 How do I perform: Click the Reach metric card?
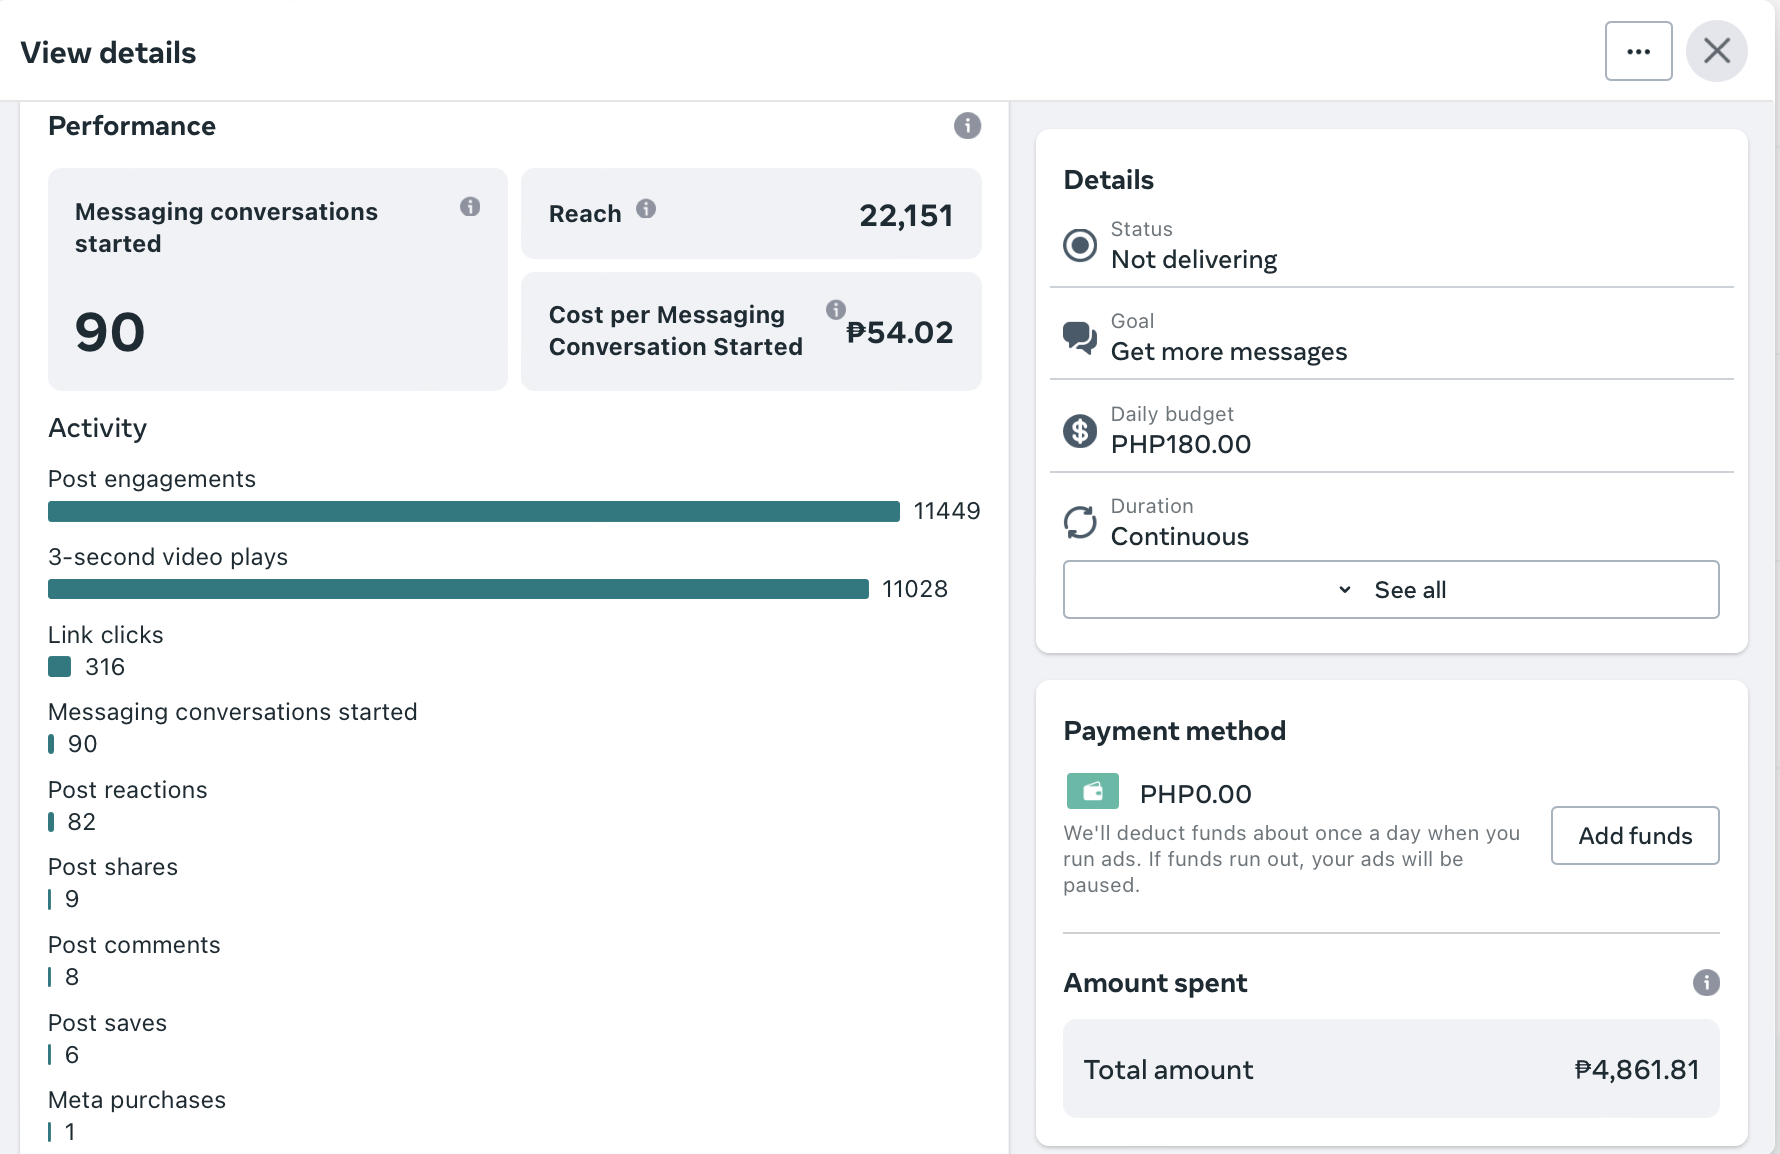pyautogui.click(x=751, y=214)
